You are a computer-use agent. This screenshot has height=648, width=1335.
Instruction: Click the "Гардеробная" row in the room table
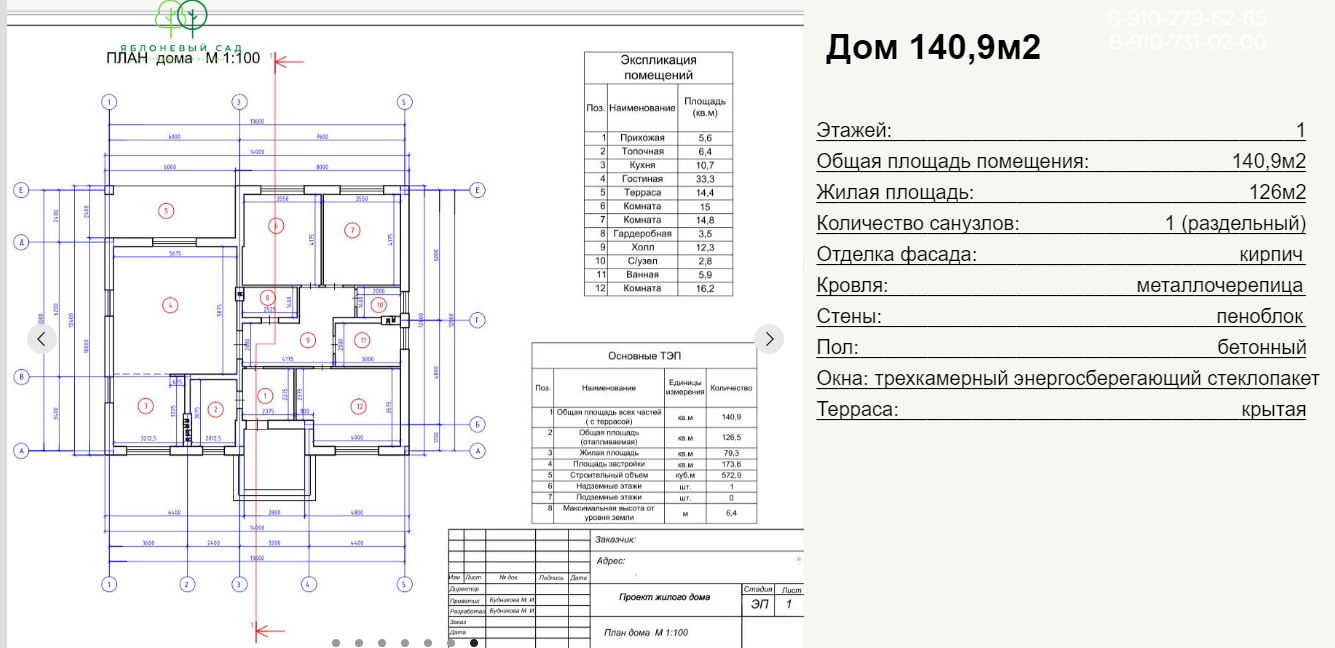pos(658,233)
